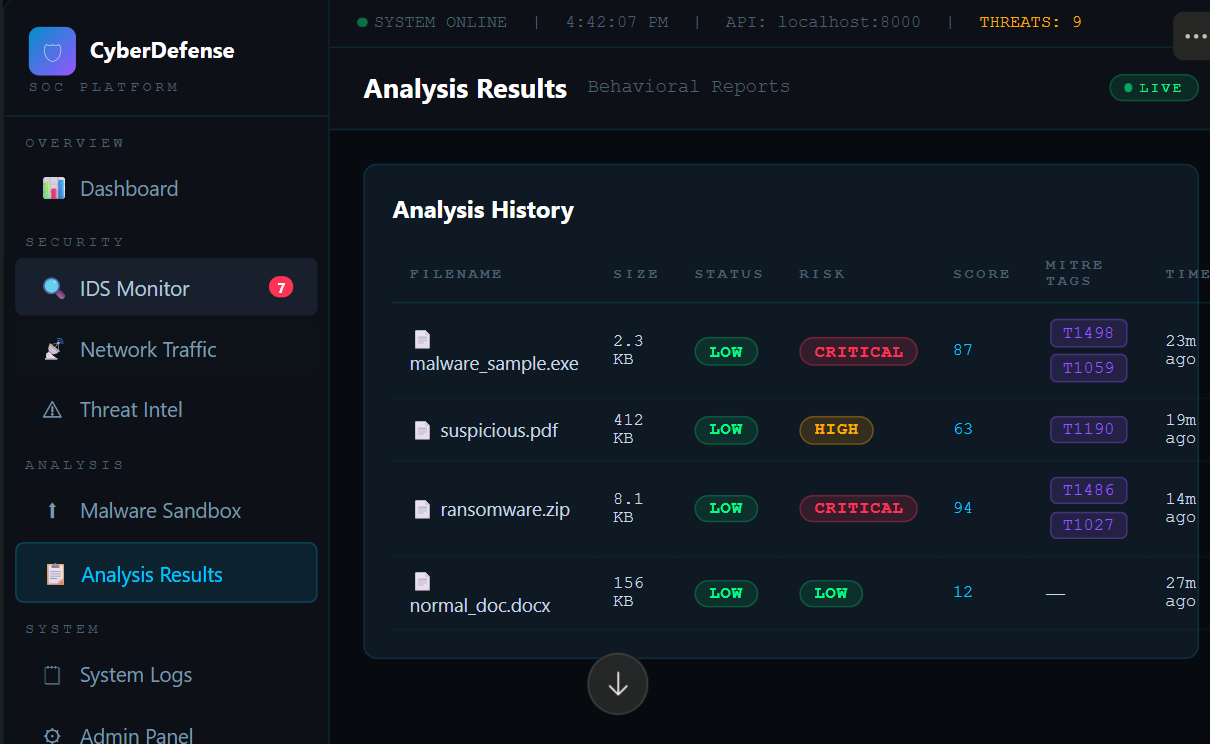The height and width of the screenshot is (744, 1210).
Task: Click the Network Traffic satellite icon
Action: tap(54, 349)
